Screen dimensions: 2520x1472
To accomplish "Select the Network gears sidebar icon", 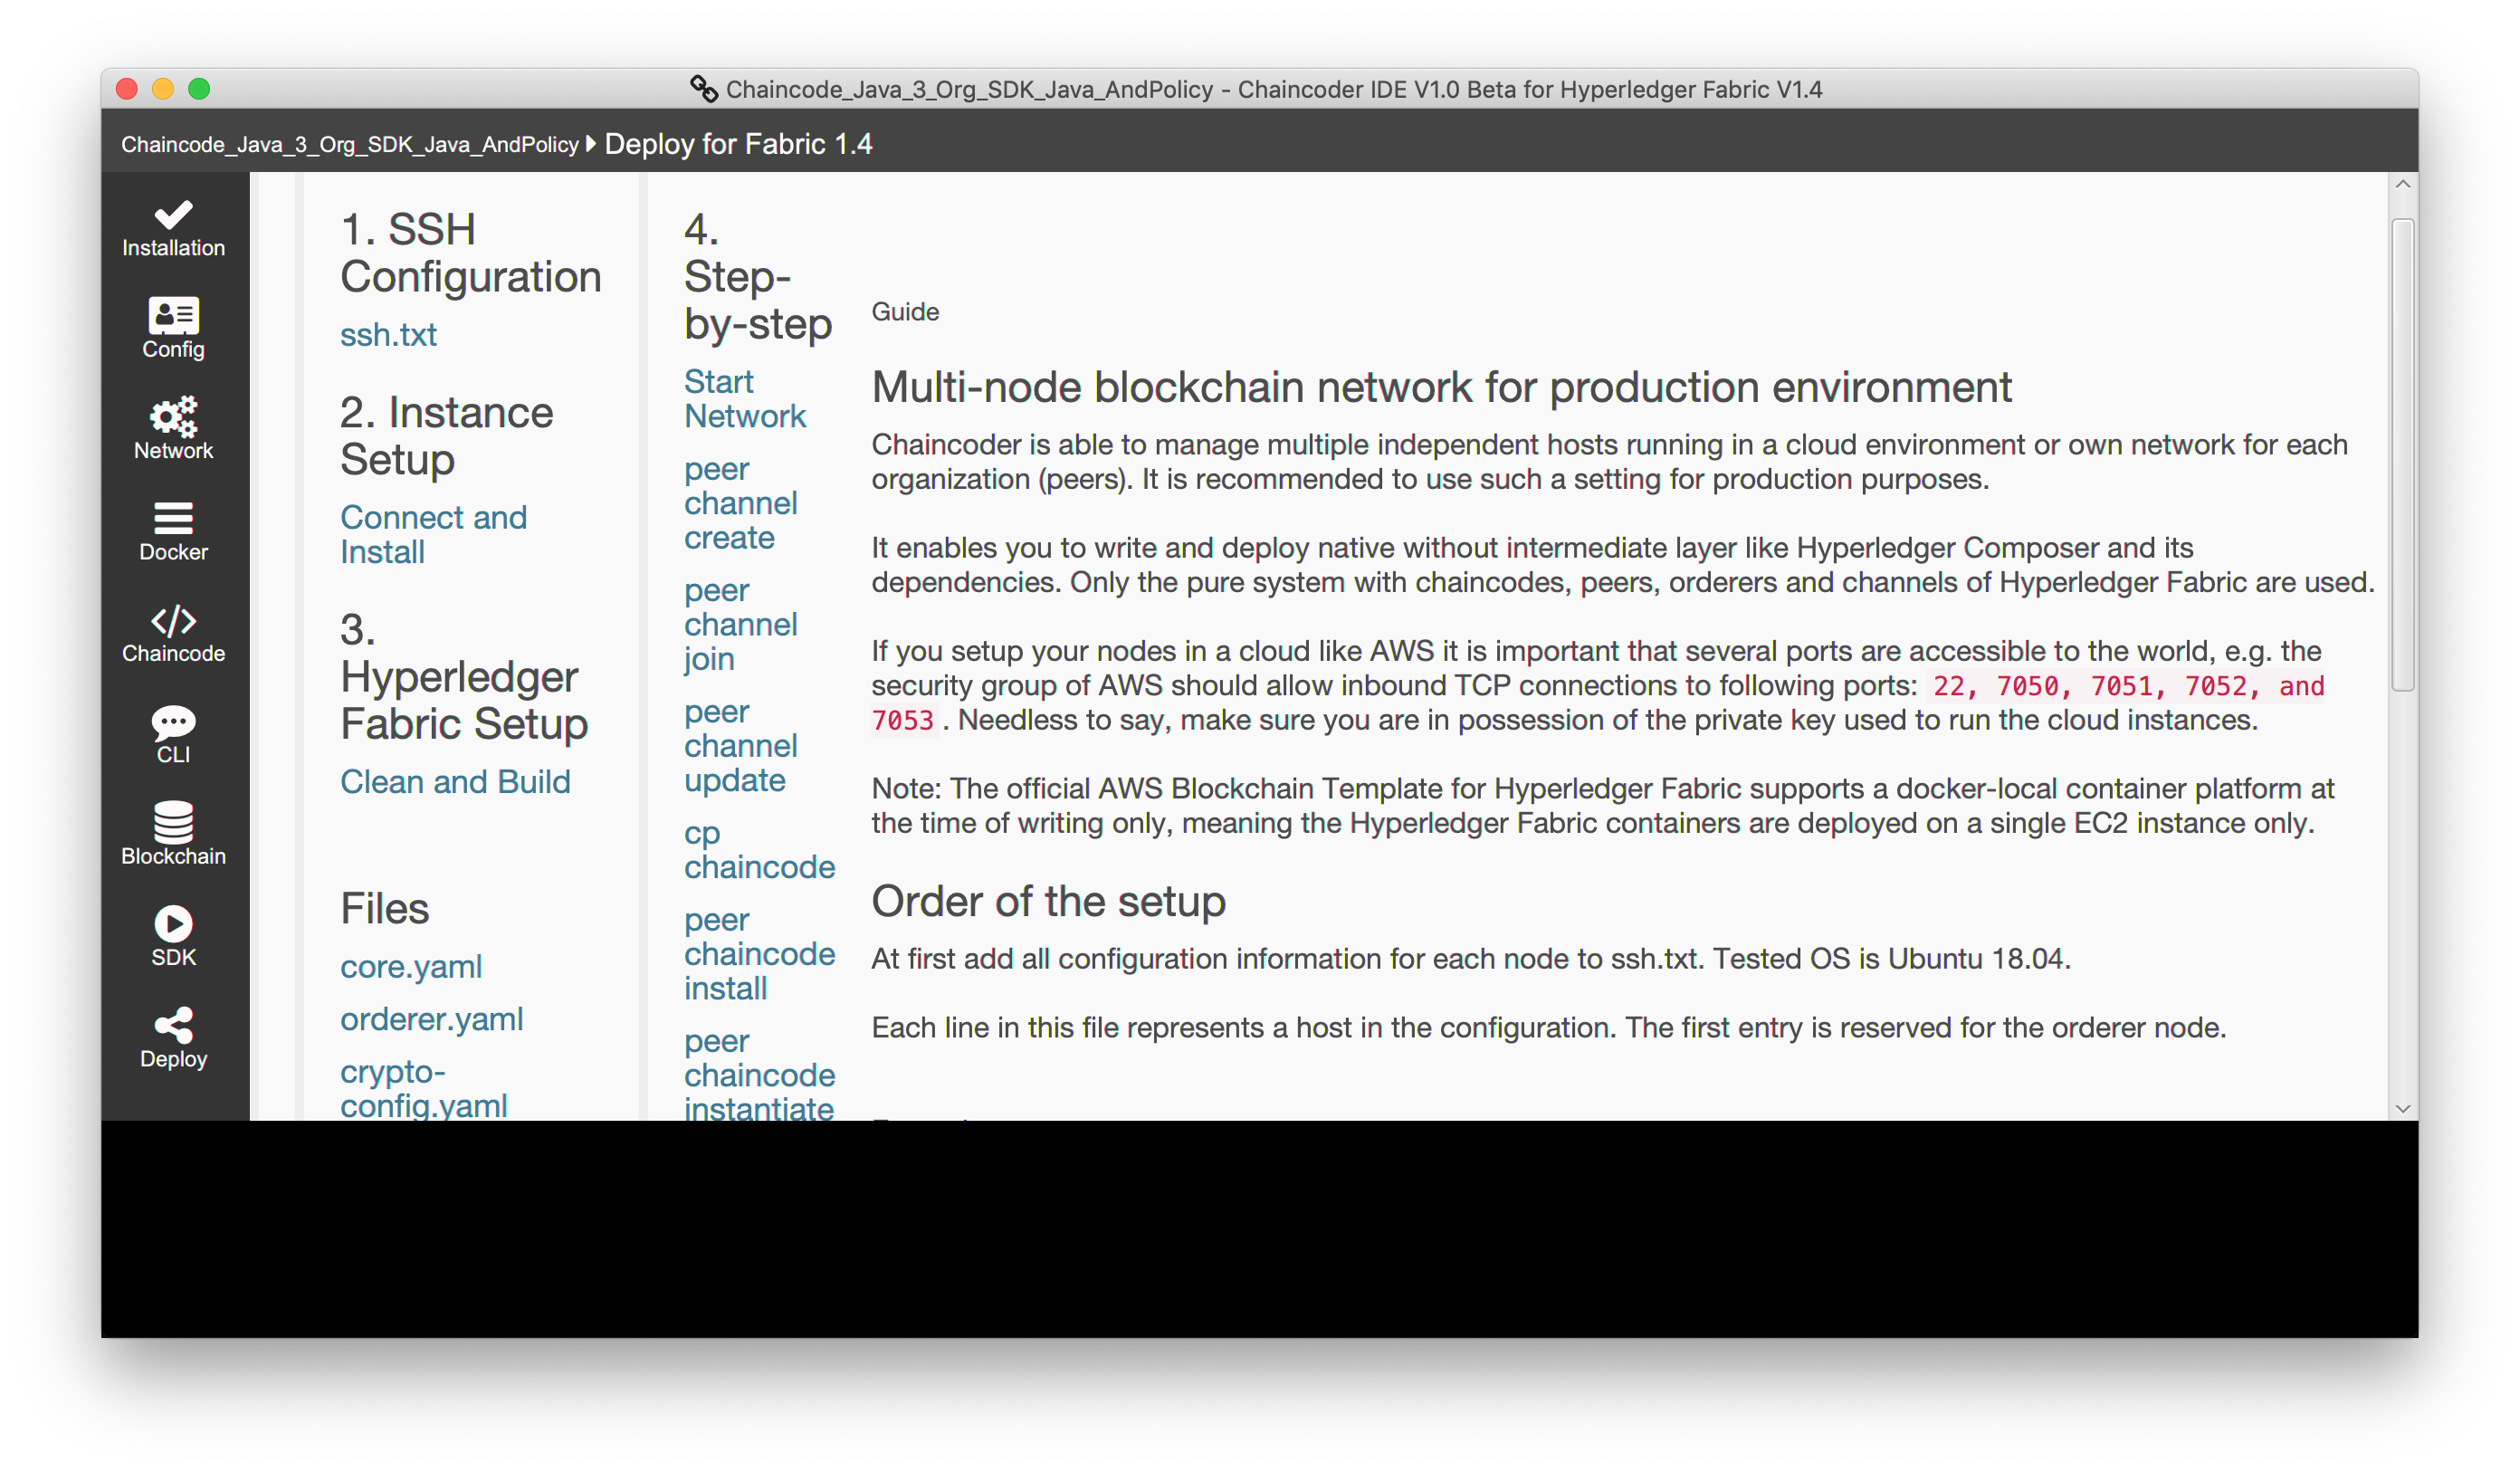I will 173,418.
